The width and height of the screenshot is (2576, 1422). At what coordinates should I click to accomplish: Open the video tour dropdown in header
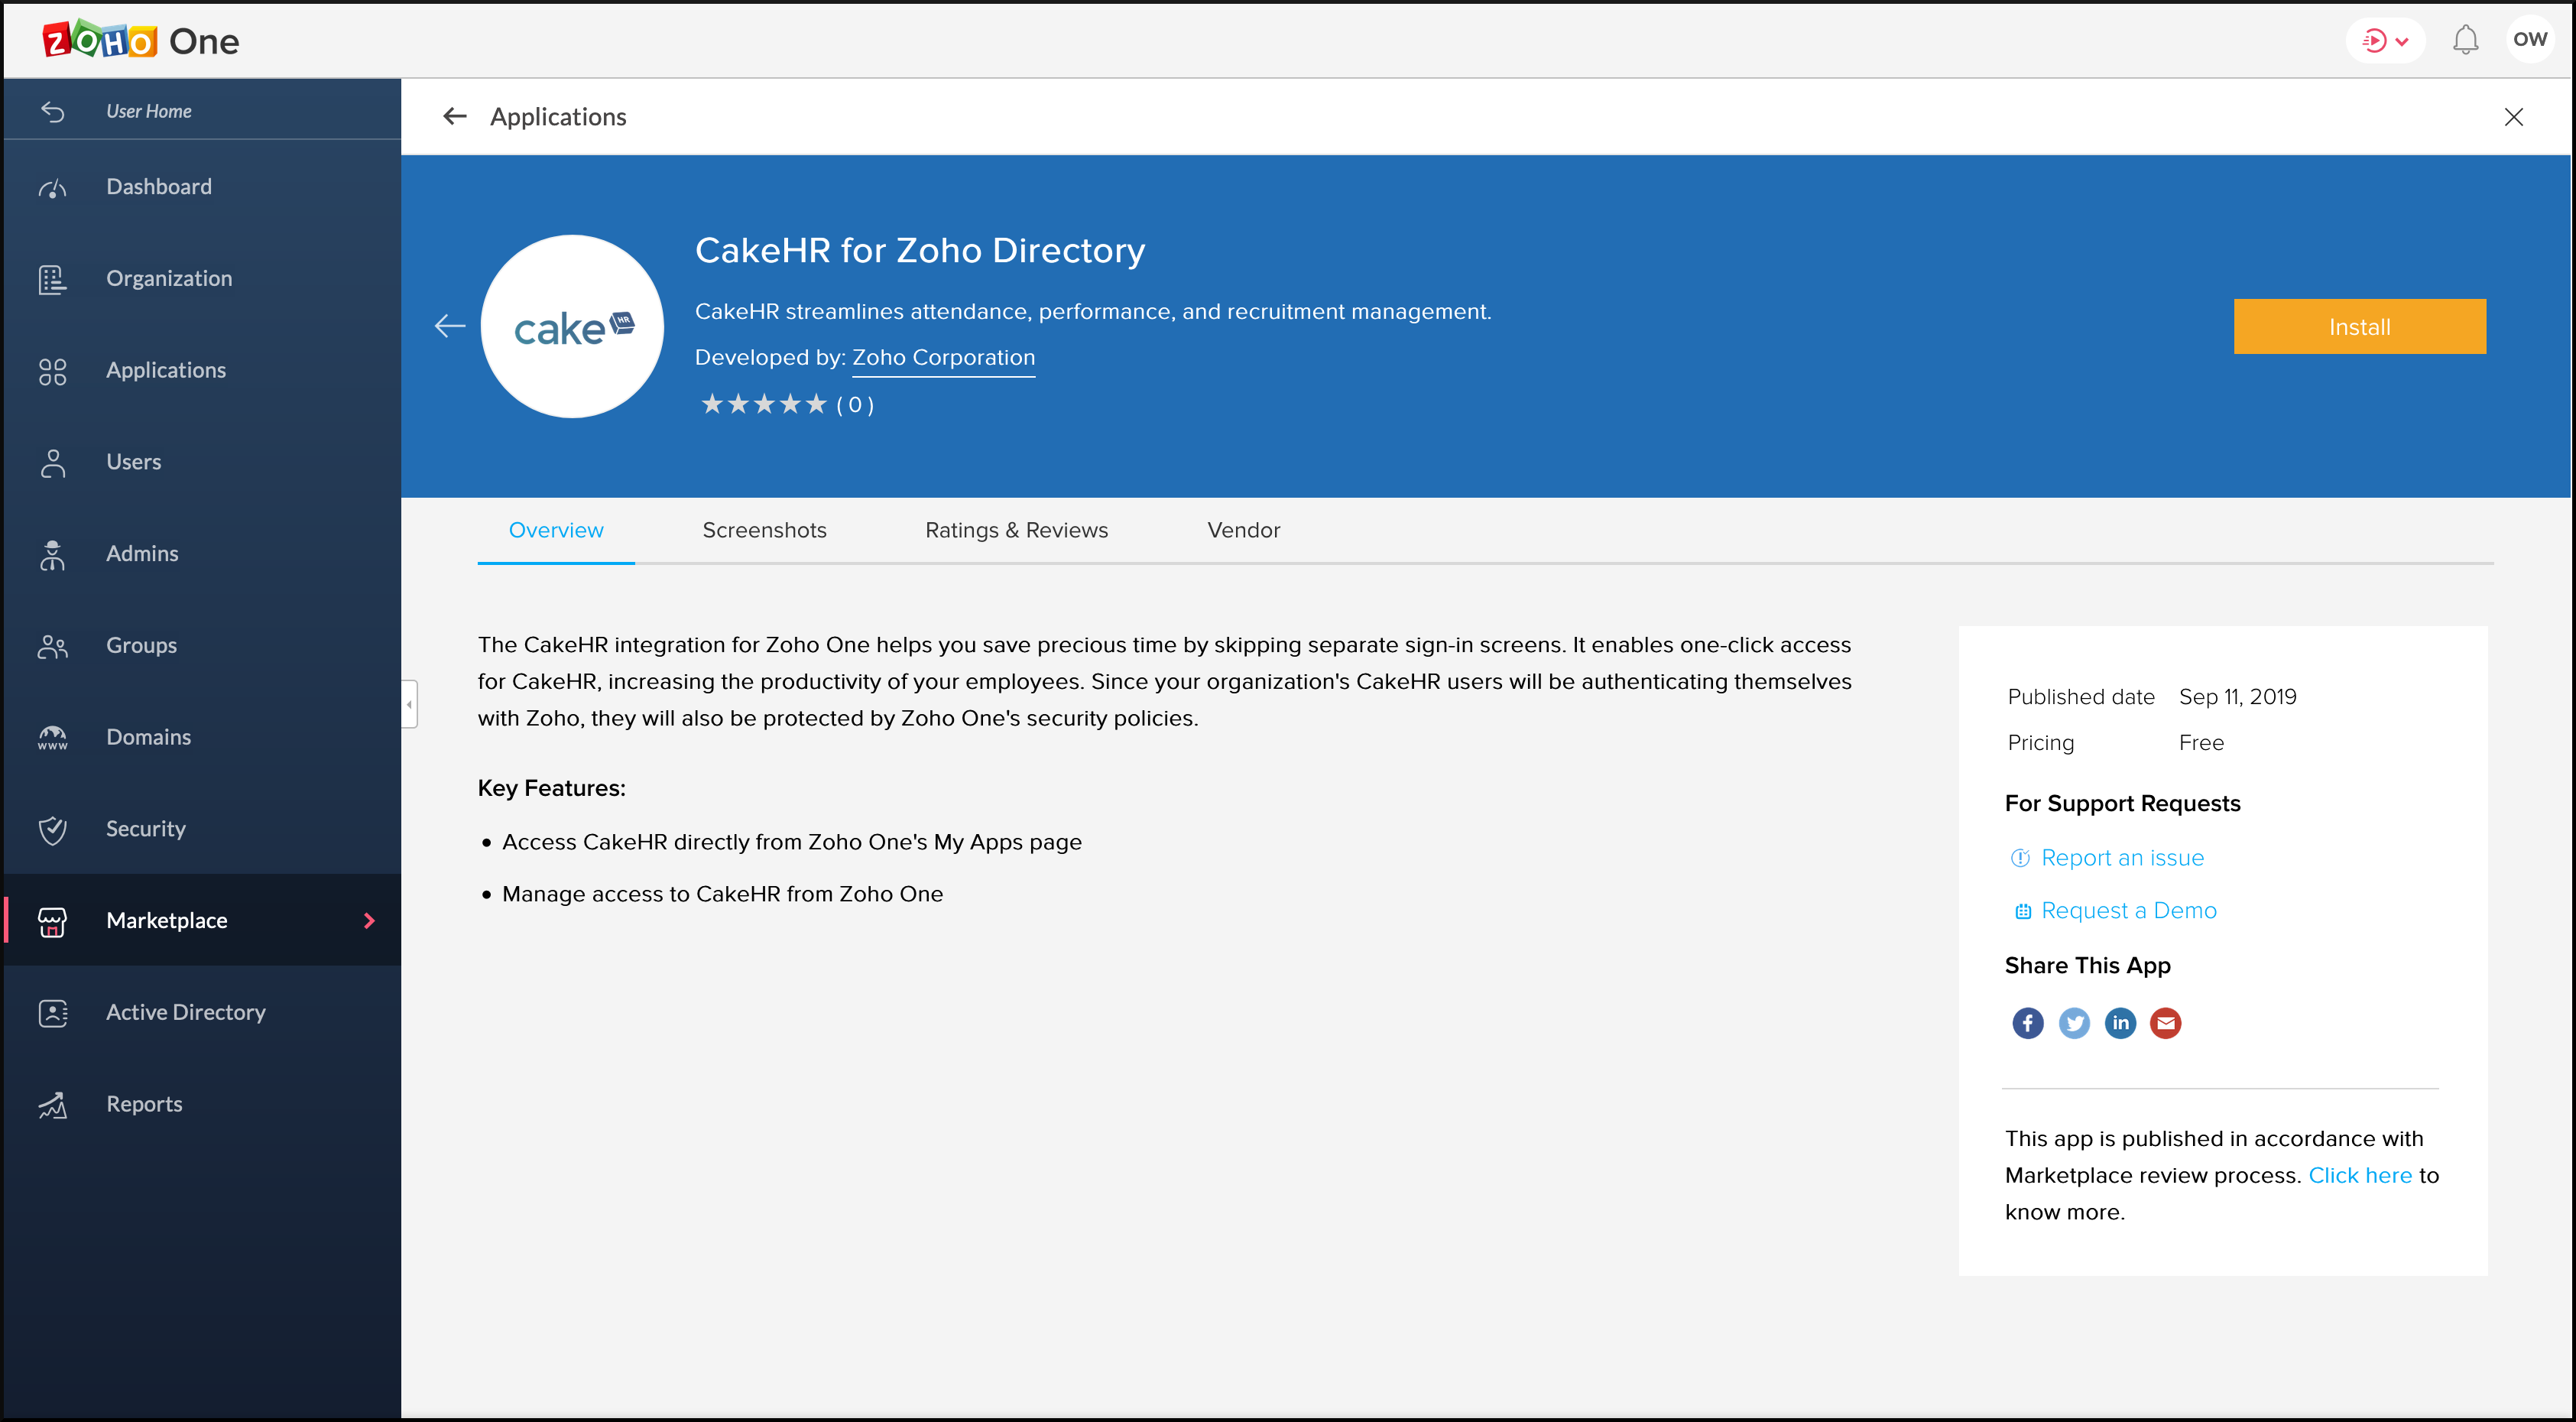[2385, 39]
